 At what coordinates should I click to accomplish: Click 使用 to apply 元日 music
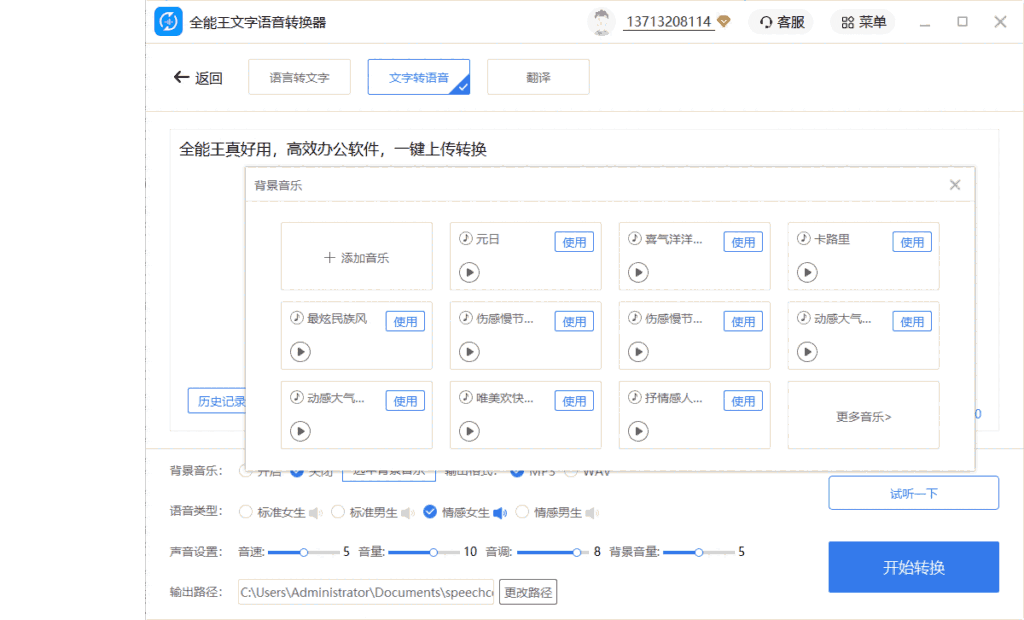573,241
